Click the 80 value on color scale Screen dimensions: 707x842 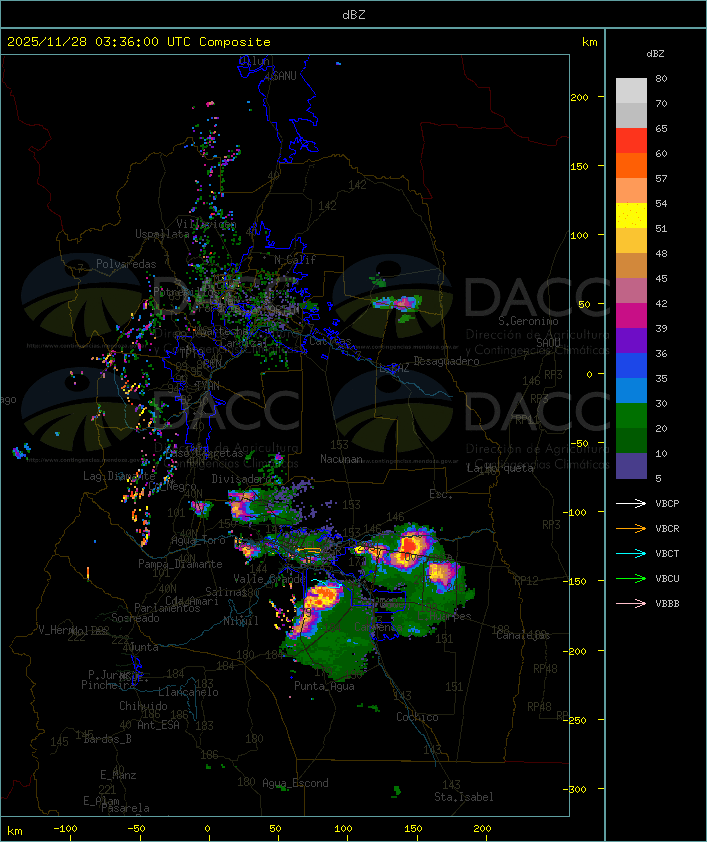pos(661,78)
